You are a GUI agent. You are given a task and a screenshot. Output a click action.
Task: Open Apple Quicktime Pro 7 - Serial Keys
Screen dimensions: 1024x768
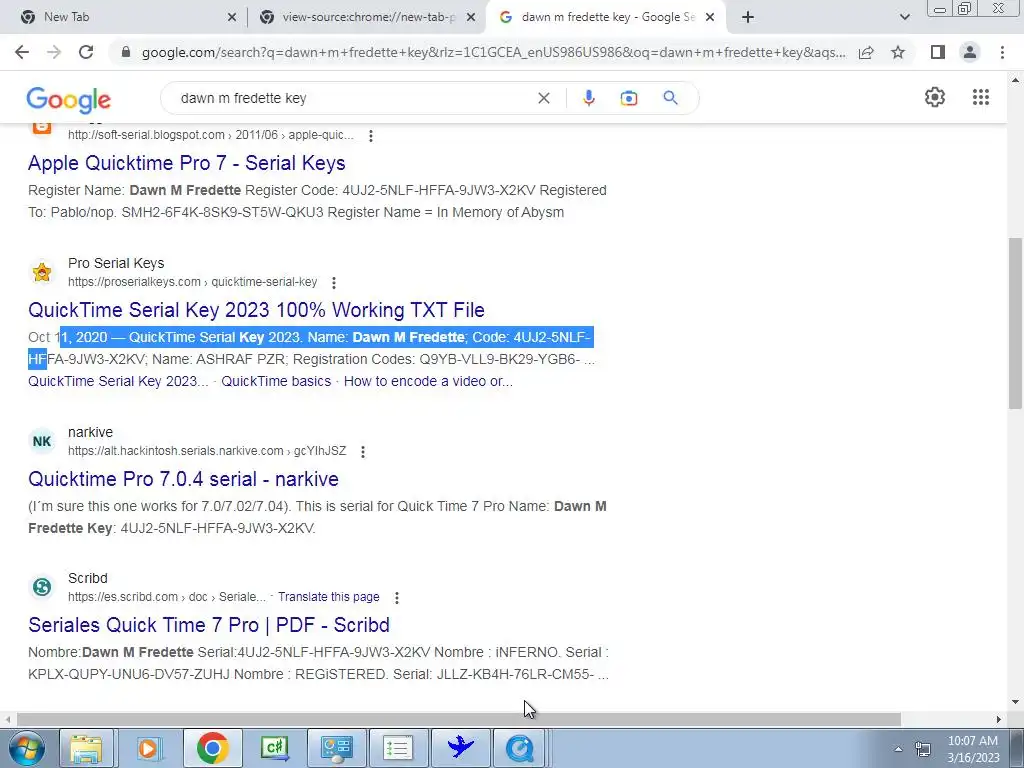187,163
